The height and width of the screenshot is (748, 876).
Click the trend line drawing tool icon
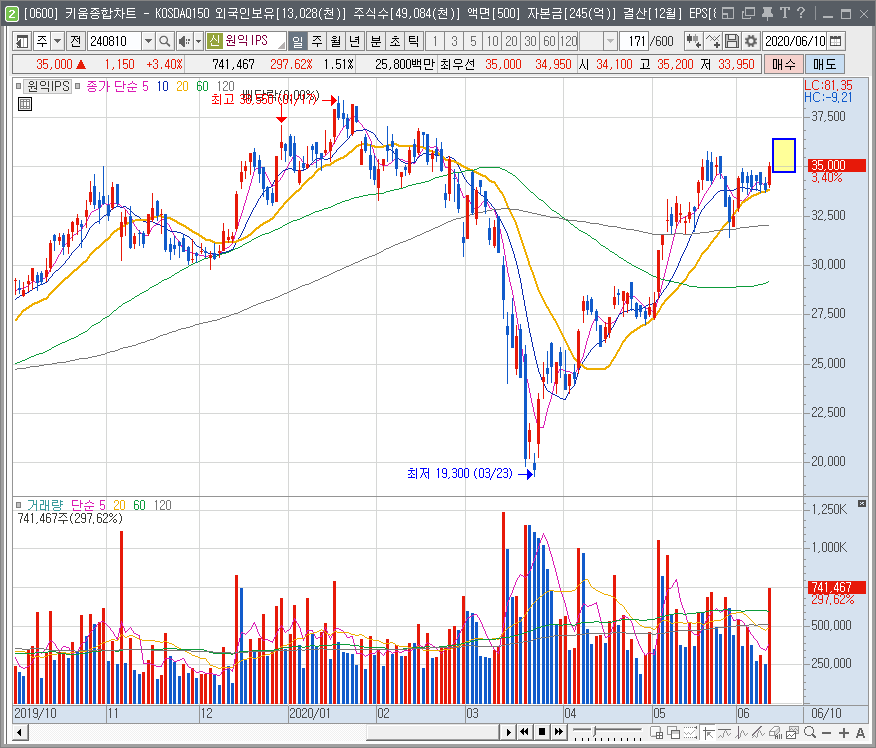(758, 732)
